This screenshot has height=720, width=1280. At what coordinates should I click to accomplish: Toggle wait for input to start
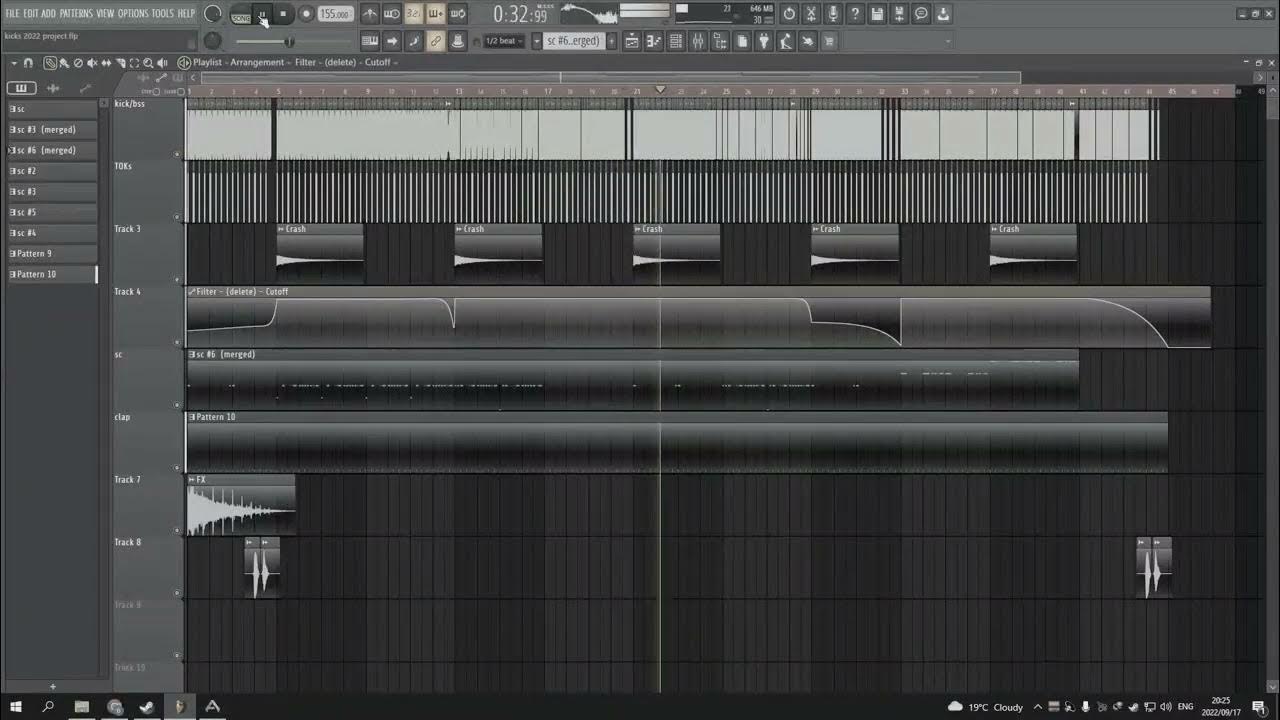click(392, 15)
